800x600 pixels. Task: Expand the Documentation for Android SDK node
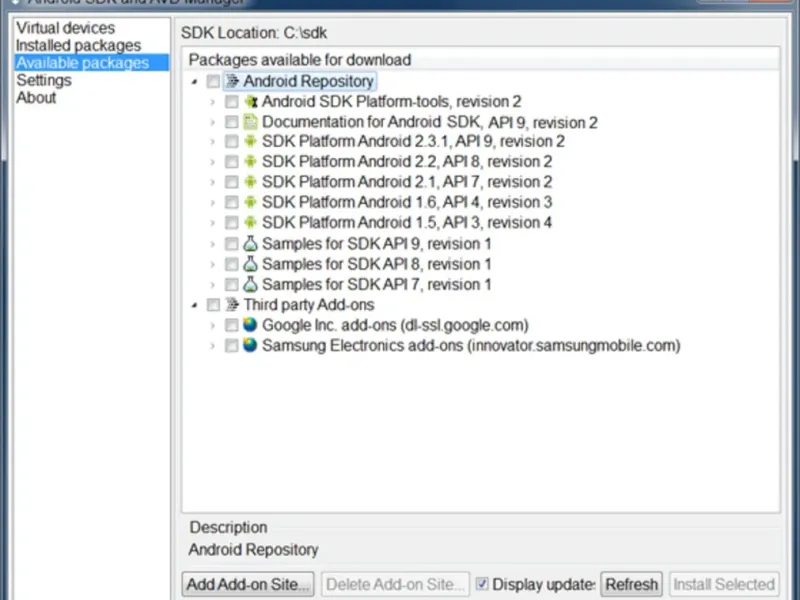(x=213, y=122)
